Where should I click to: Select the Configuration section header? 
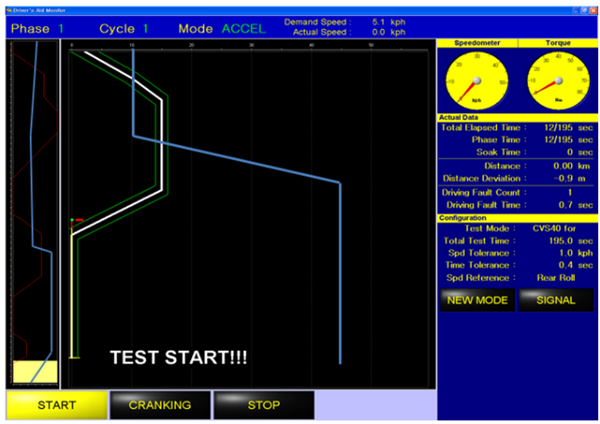click(x=463, y=217)
